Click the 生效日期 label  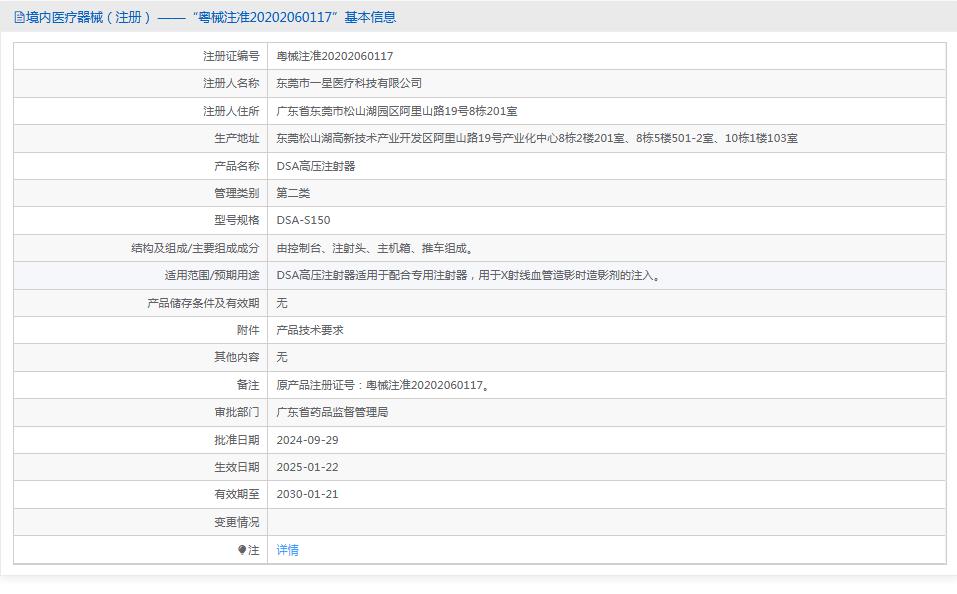[x=237, y=467]
